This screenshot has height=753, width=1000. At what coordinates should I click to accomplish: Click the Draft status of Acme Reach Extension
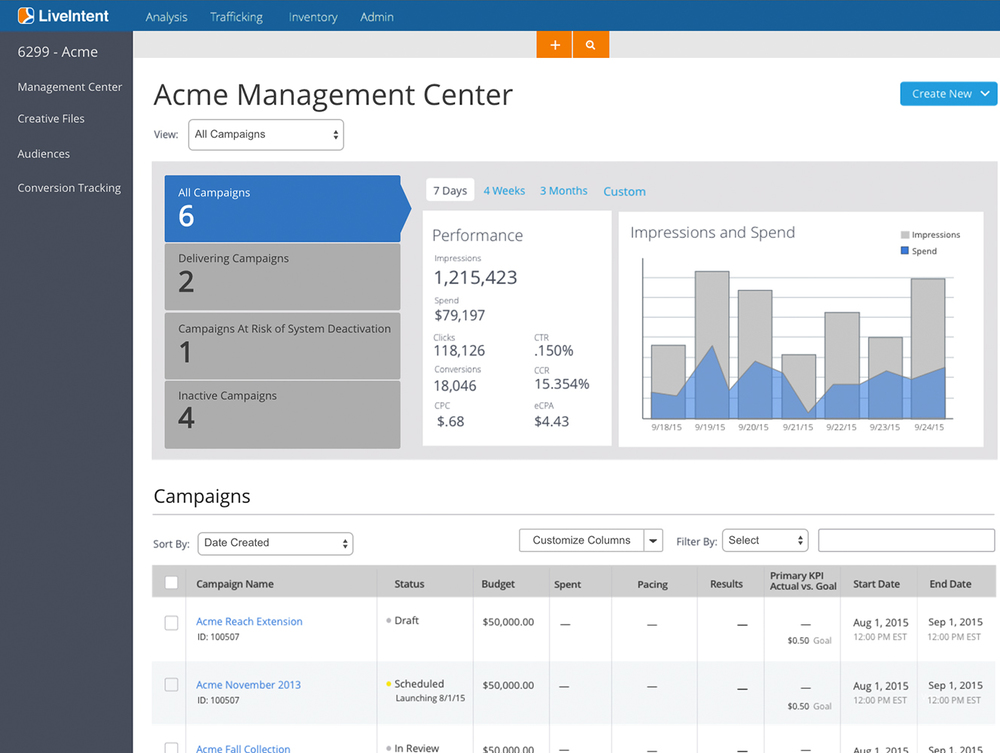[x=406, y=620]
